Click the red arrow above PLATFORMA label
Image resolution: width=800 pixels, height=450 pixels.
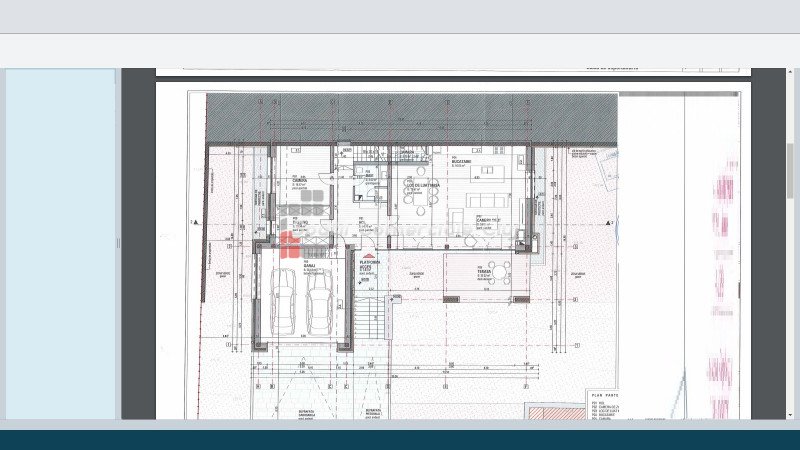pyautogui.click(x=366, y=257)
